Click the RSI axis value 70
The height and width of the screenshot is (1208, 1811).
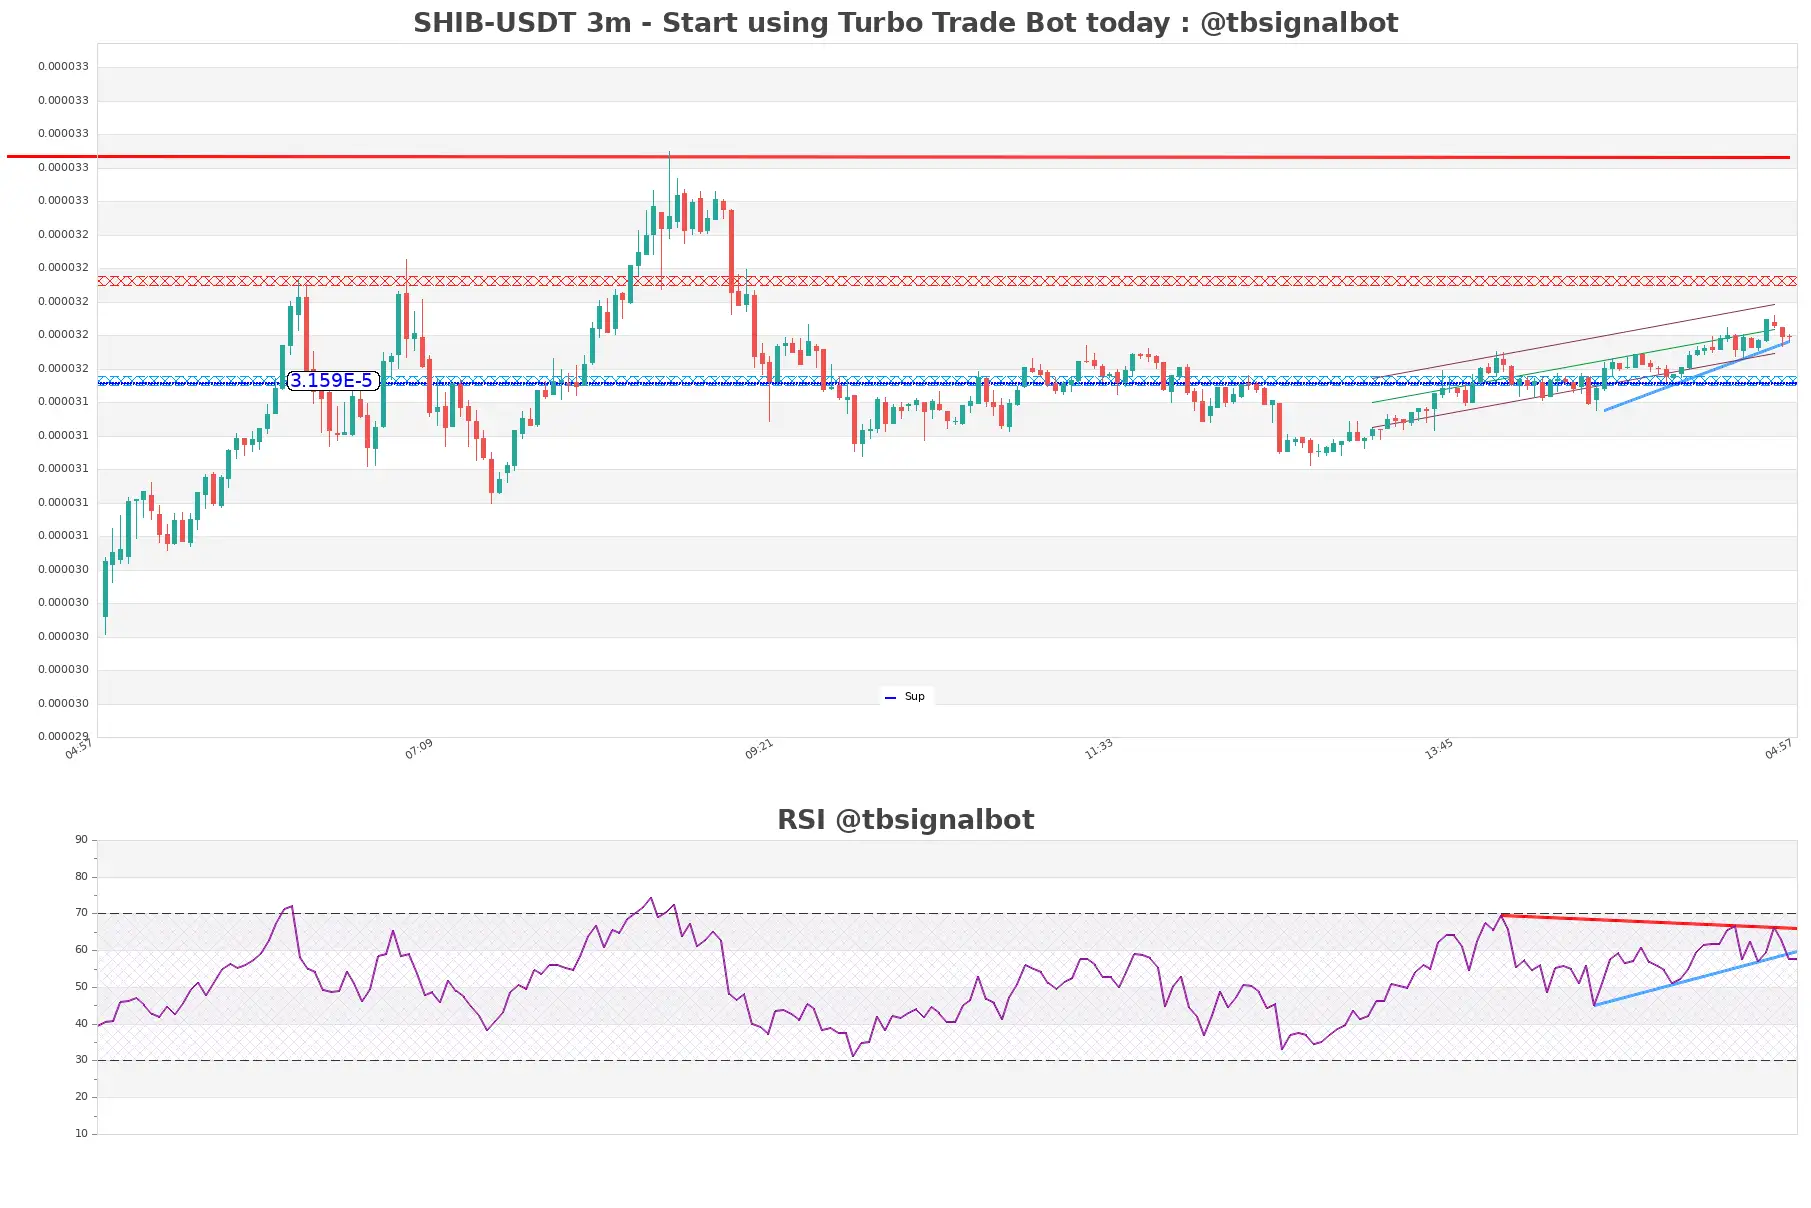[81, 912]
